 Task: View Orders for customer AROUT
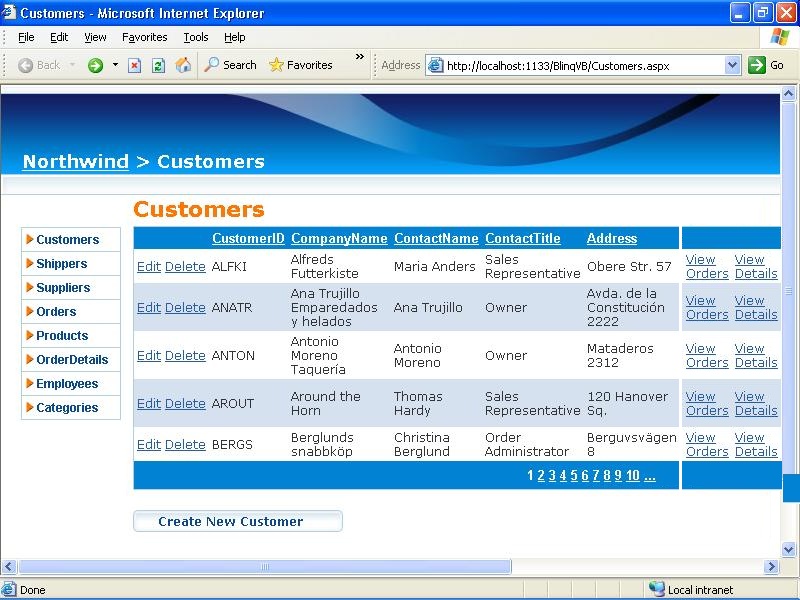click(707, 403)
